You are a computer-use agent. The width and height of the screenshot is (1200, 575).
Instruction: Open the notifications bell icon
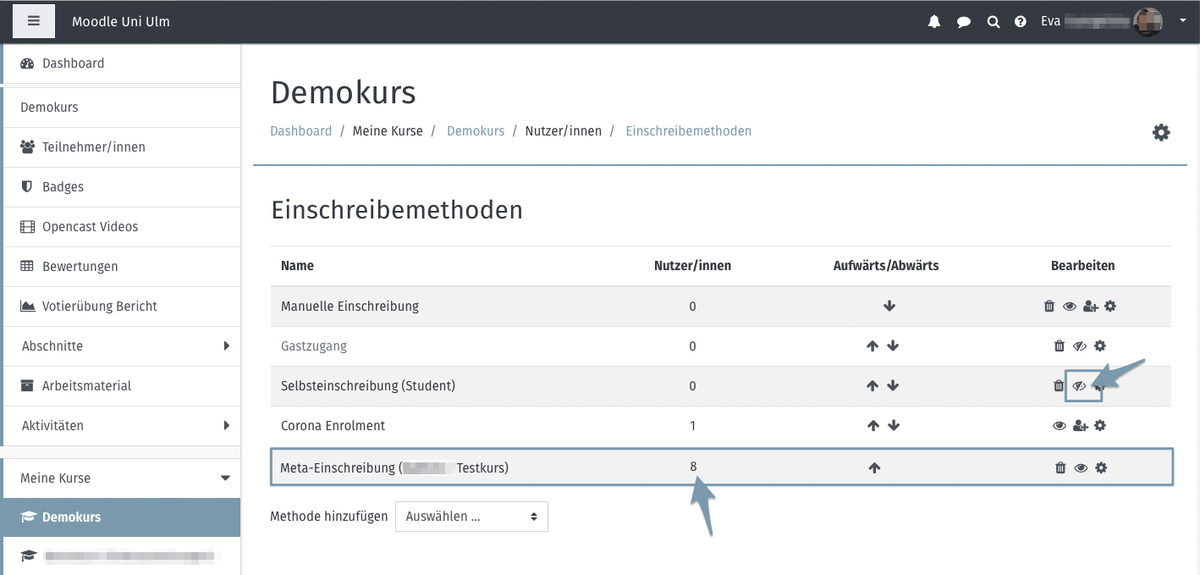934,21
